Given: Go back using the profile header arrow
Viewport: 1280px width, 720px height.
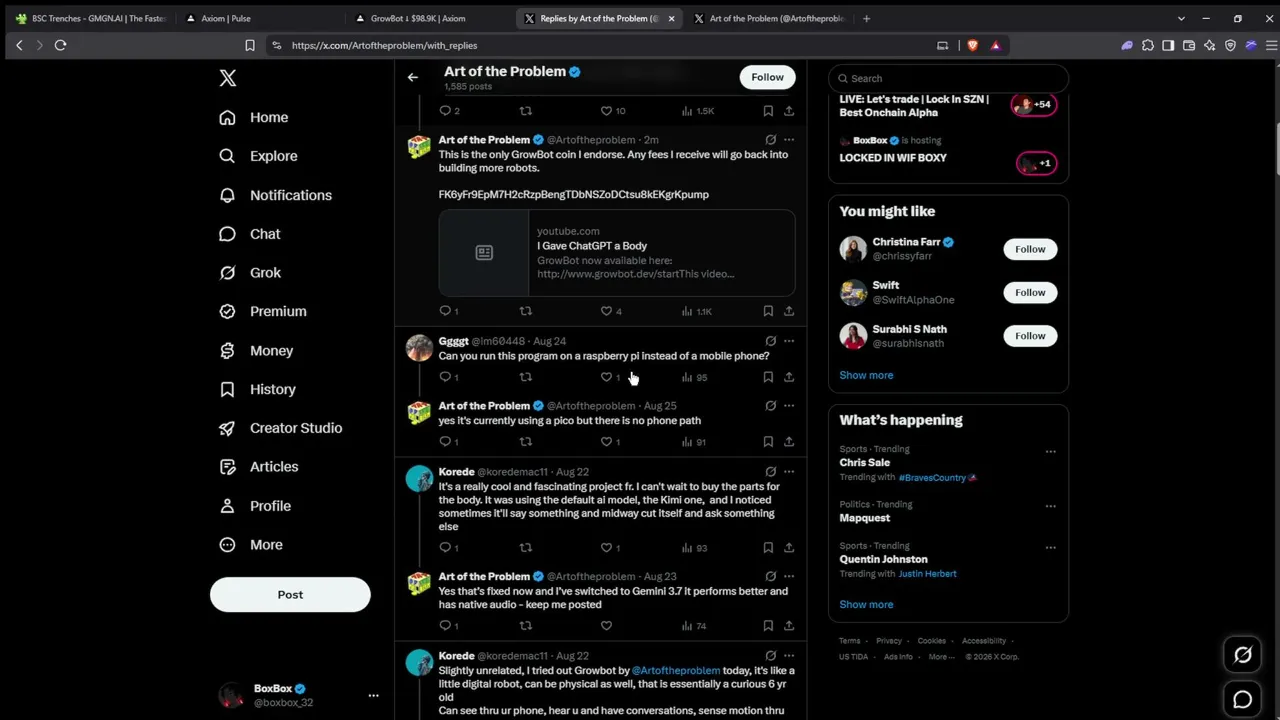Looking at the screenshot, I should 412,77.
